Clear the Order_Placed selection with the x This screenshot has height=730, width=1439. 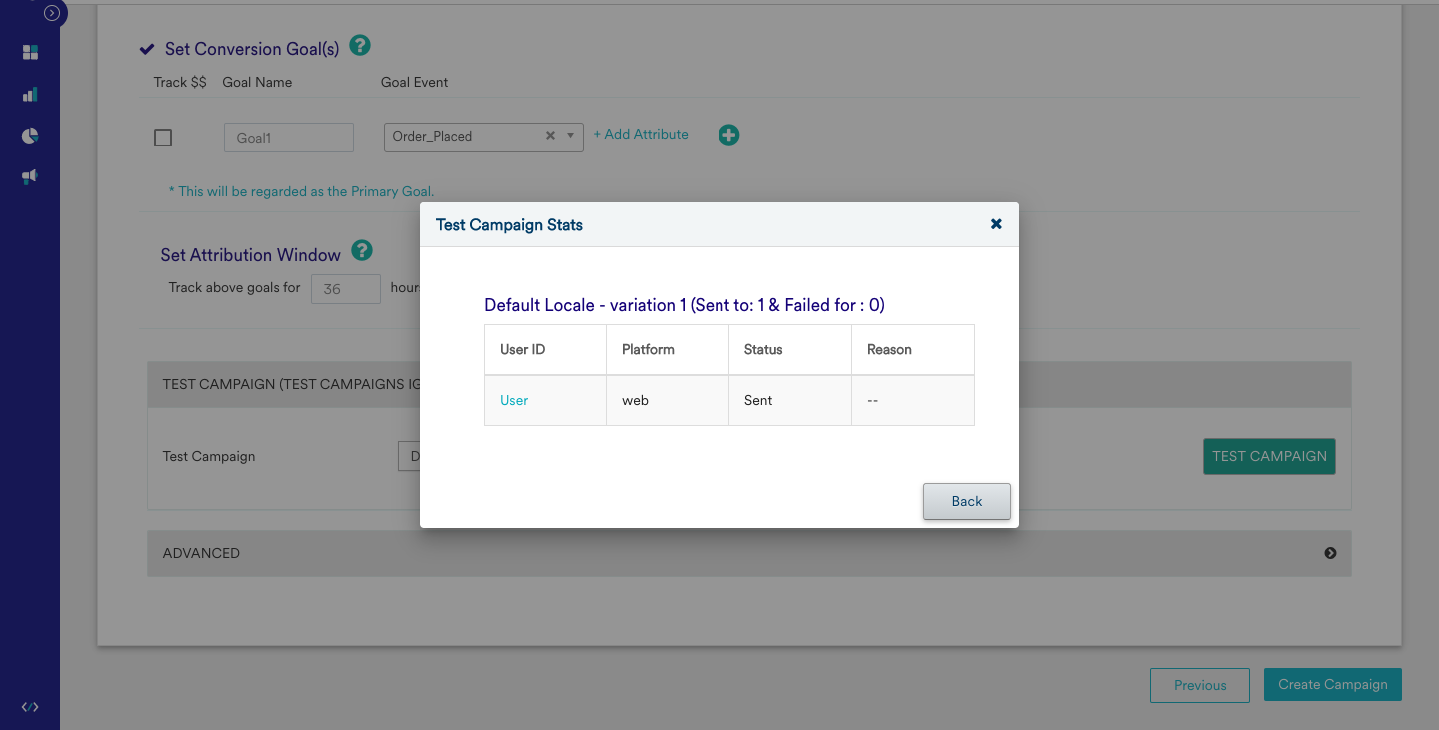(550, 136)
